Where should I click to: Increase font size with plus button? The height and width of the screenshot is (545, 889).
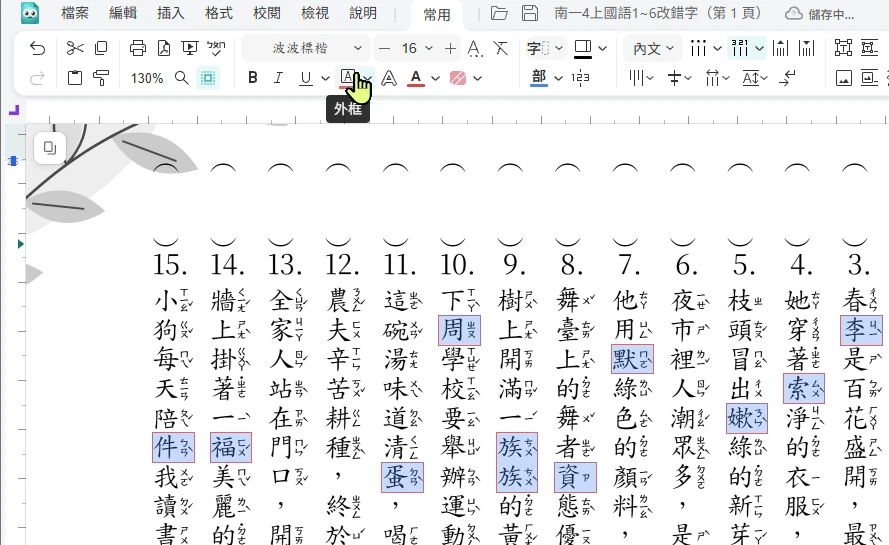click(x=450, y=49)
